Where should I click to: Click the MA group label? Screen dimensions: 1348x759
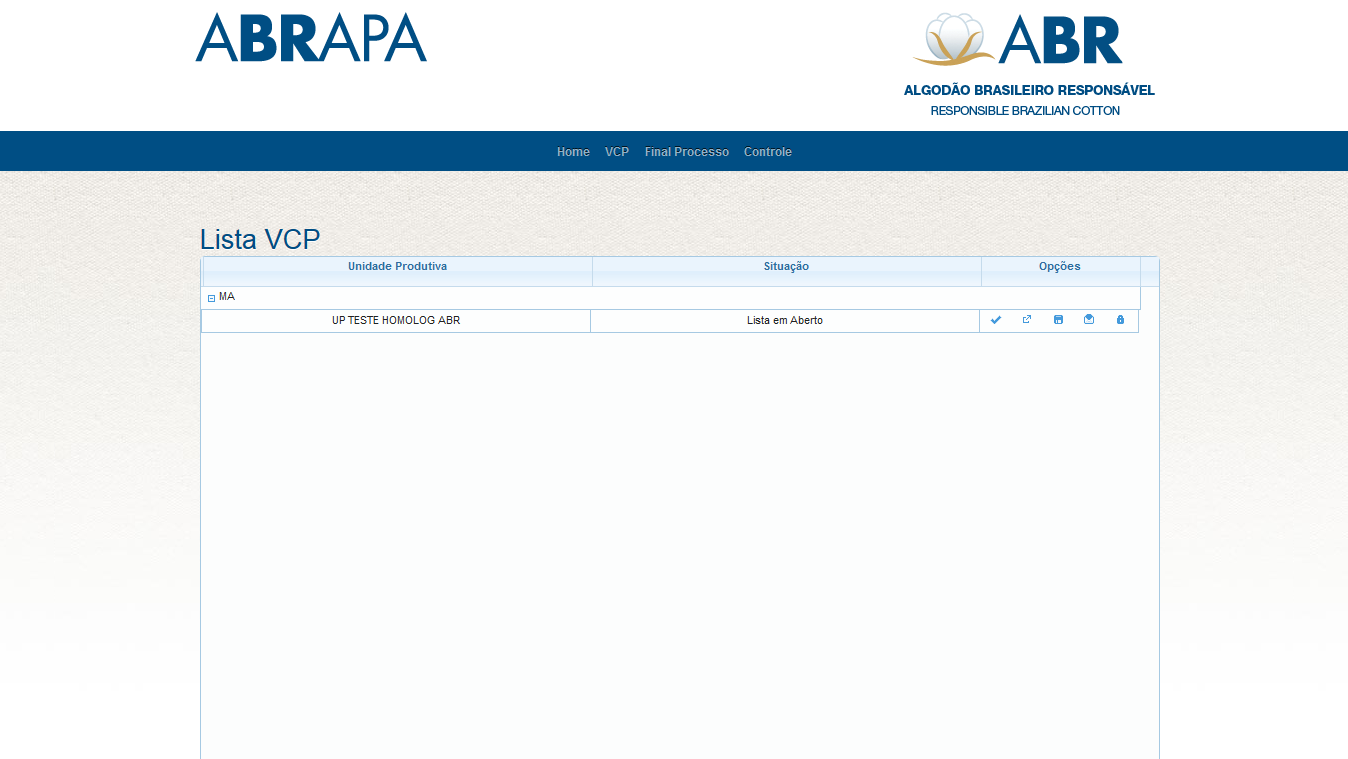227,297
